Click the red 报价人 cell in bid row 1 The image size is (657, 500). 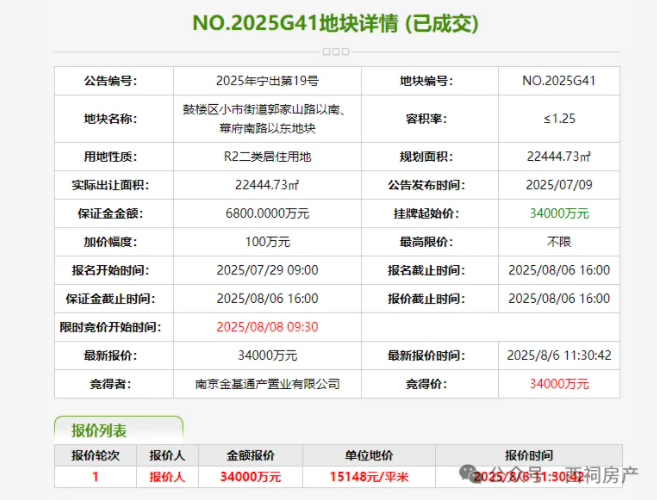pos(174,477)
